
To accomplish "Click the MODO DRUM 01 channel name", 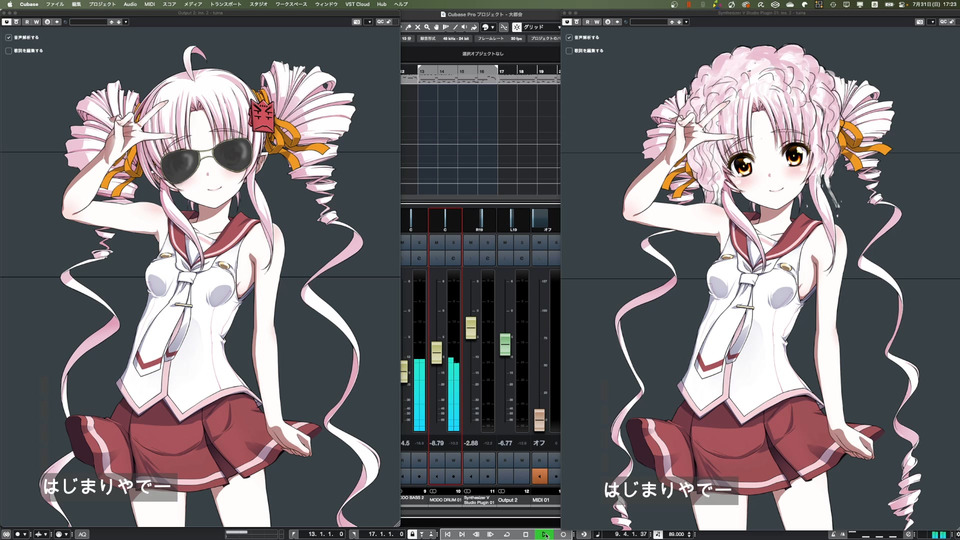I will point(445,500).
